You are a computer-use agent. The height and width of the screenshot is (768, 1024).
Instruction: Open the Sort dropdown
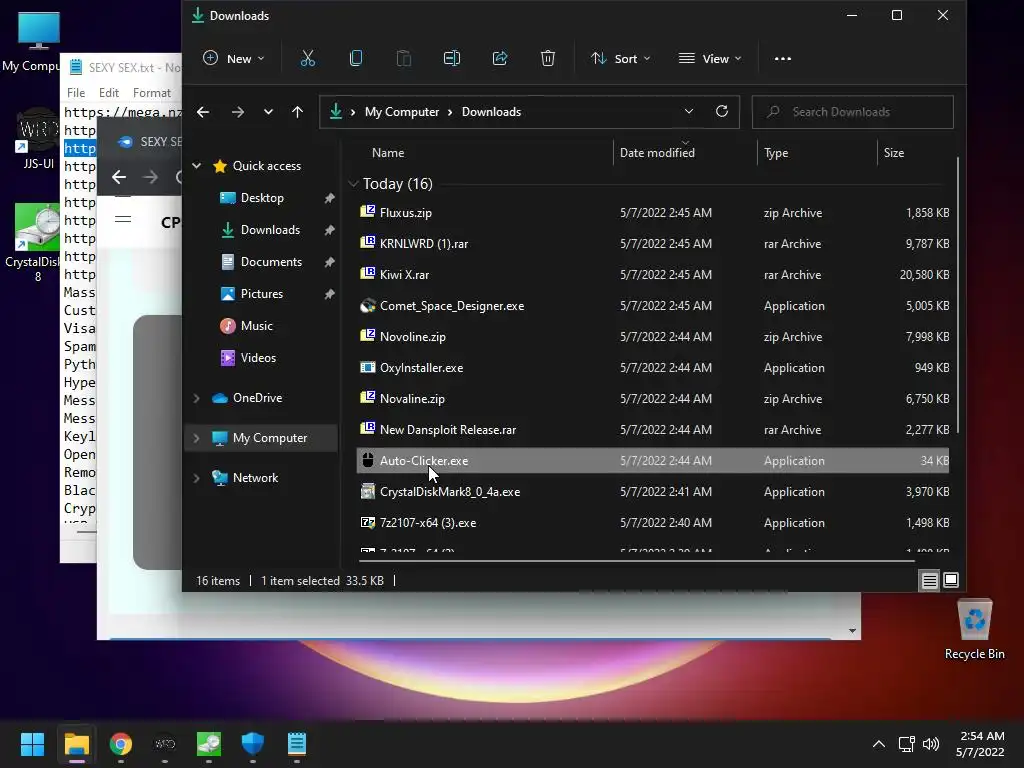(620, 59)
